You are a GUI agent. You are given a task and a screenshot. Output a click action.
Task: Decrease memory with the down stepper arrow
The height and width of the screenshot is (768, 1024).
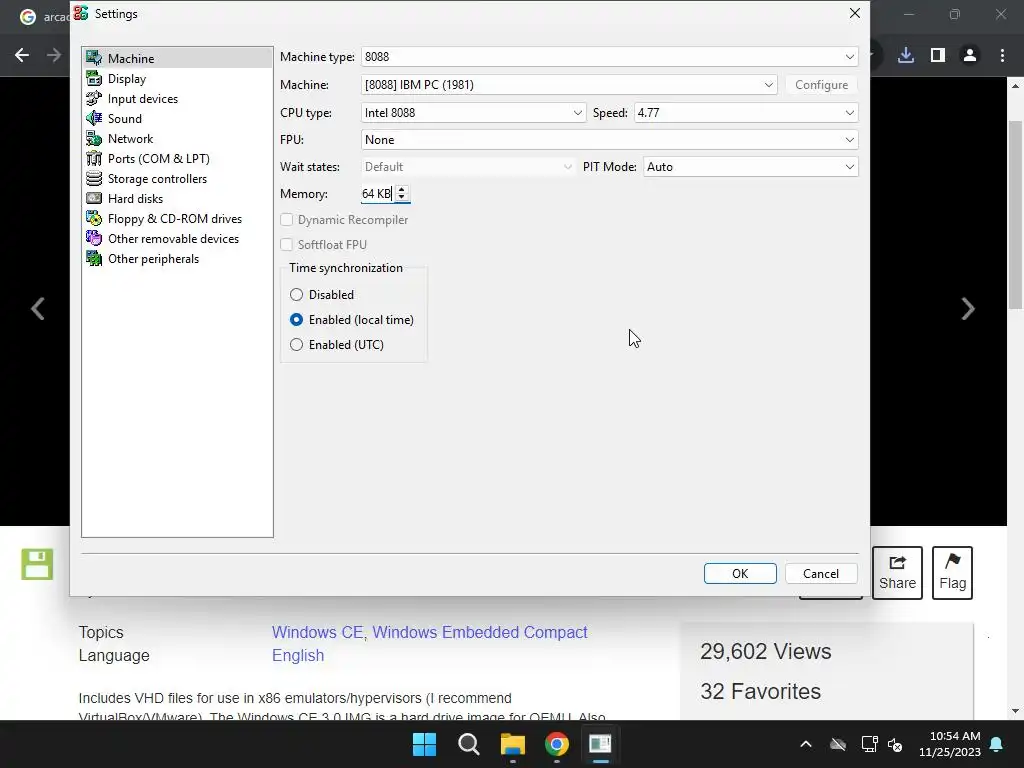(x=402, y=197)
